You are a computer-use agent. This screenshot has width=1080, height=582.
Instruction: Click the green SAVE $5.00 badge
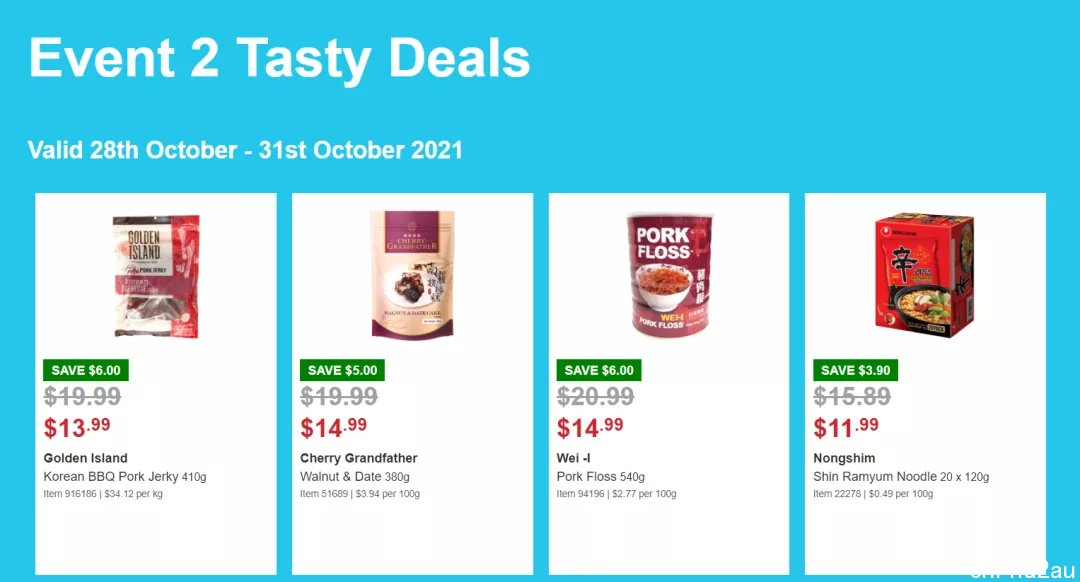(342, 370)
